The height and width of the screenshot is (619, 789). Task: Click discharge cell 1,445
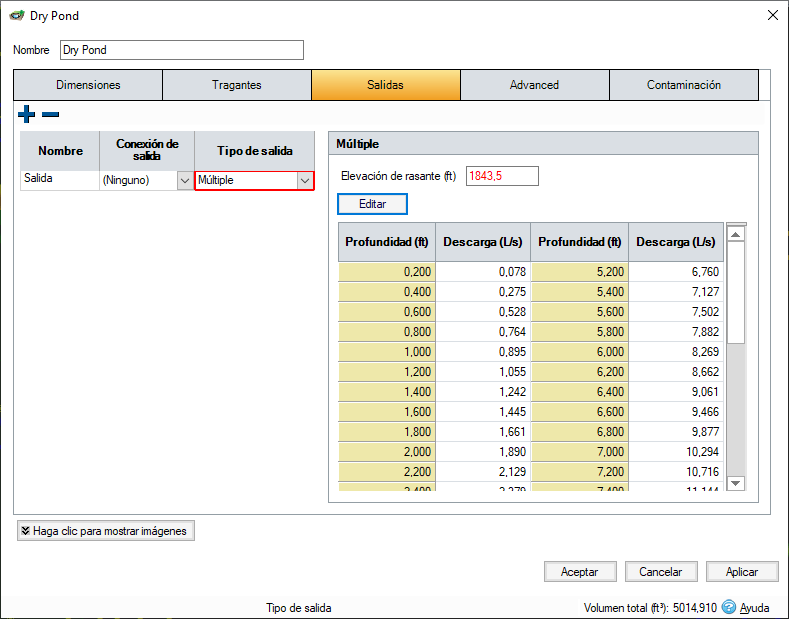coord(483,412)
